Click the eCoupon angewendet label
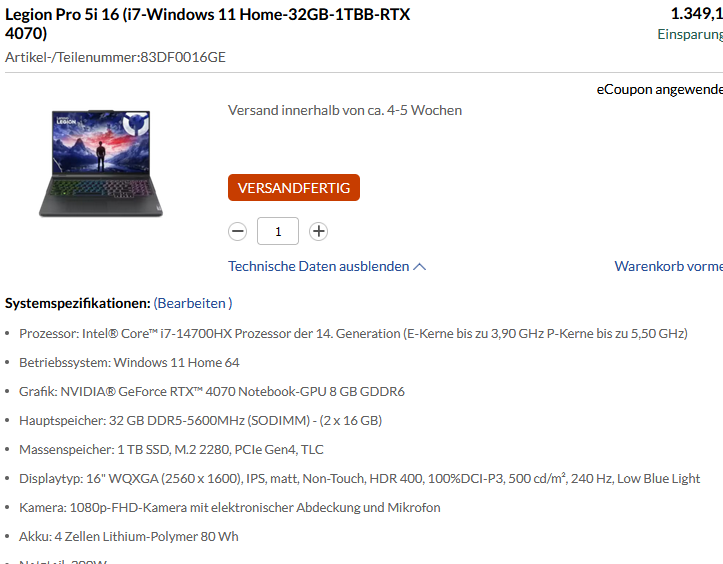 (660, 89)
